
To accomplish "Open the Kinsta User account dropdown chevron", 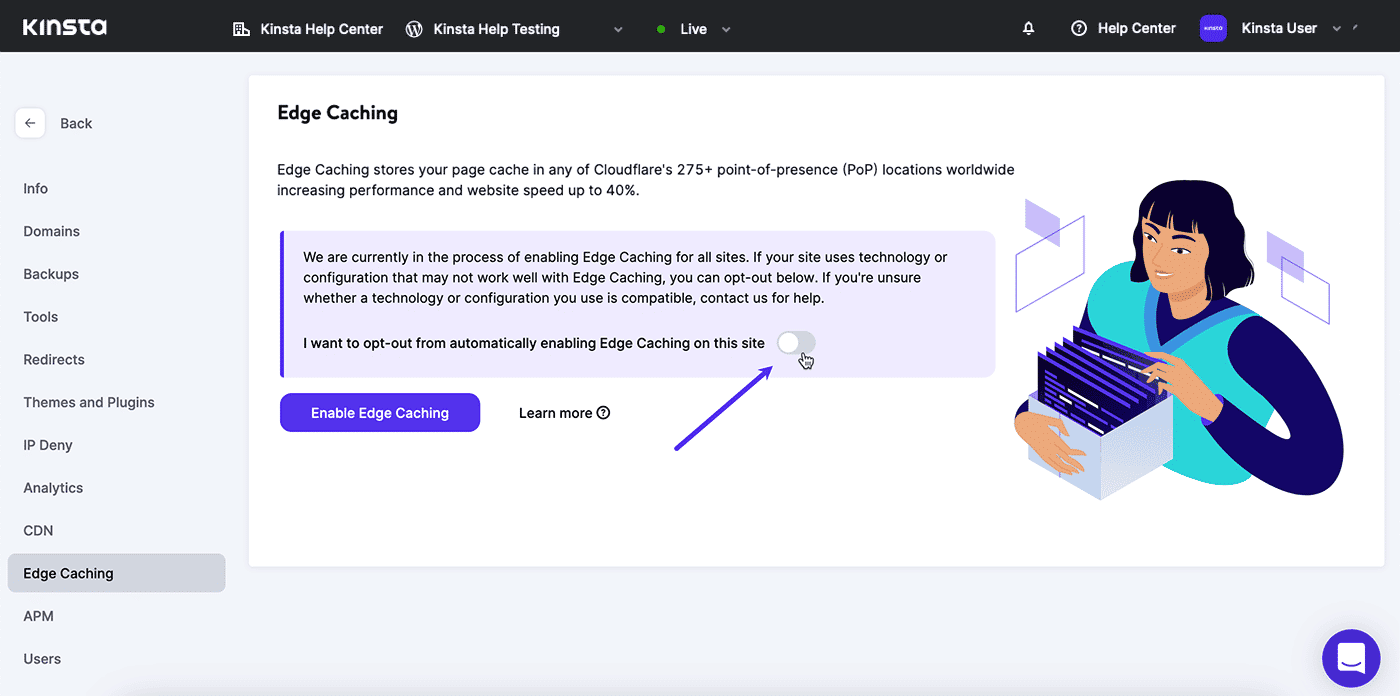I will coord(1337,29).
